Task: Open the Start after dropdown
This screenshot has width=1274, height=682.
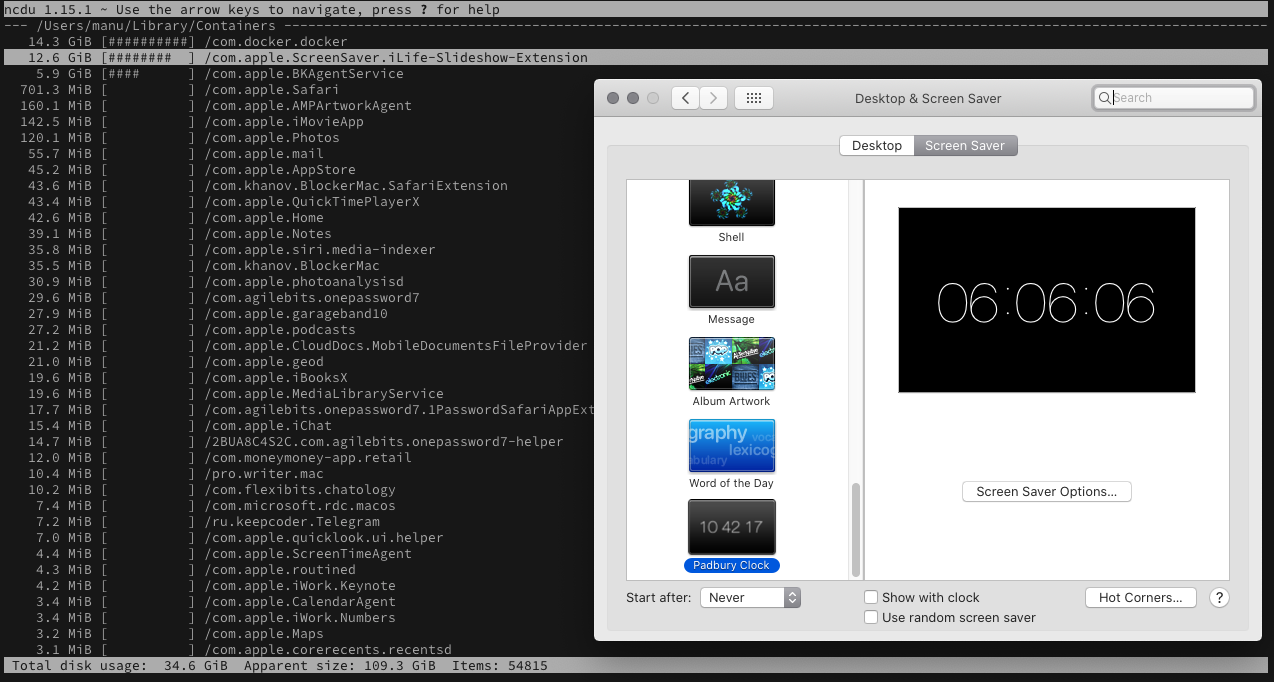Action: (750, 597)
